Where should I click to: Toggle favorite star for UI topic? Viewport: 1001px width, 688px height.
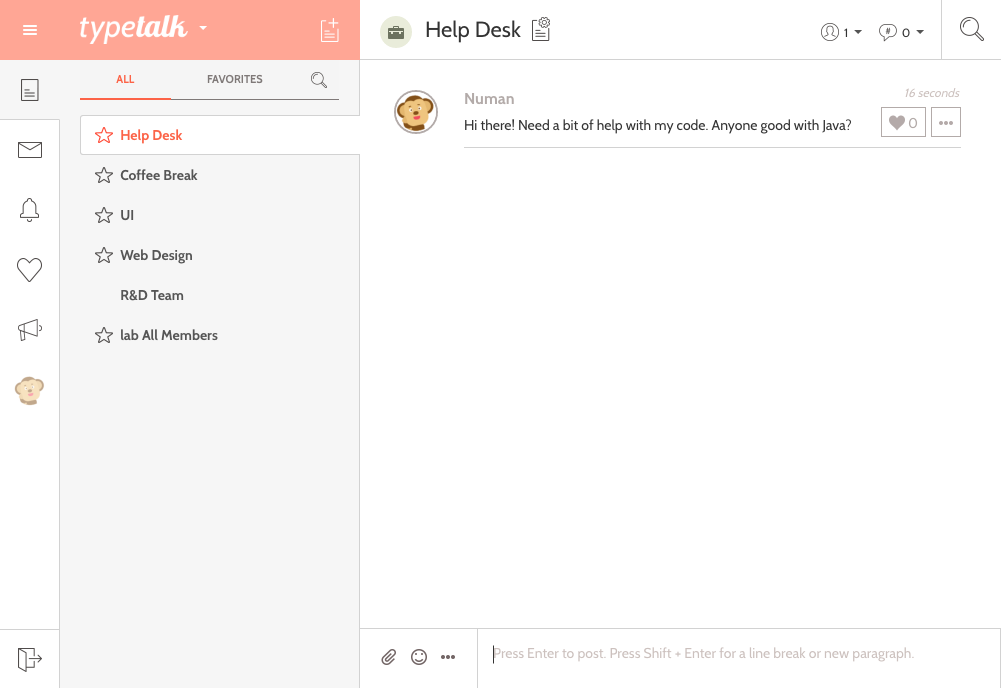point(103,215)
